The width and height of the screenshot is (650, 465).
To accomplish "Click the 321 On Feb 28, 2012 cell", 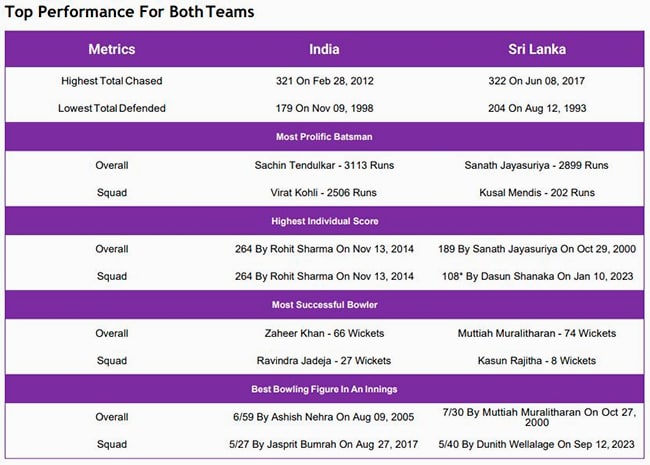I will (325, 80).
